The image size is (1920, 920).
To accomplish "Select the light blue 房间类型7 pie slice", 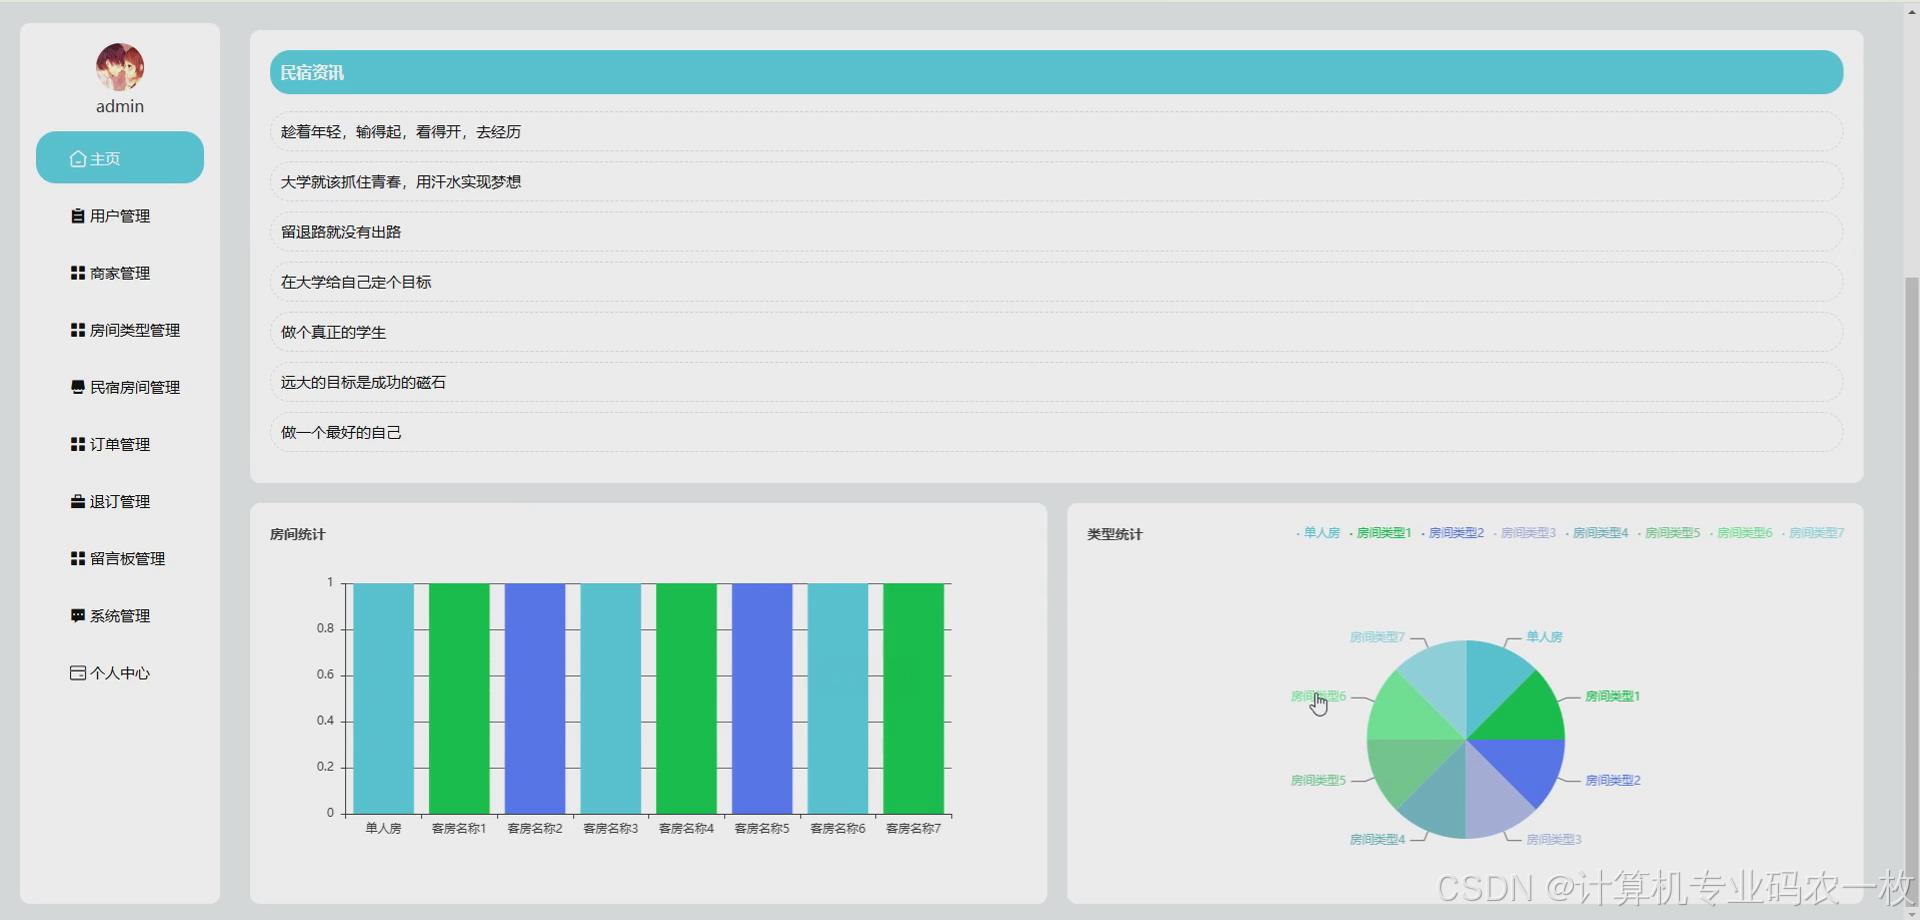I will (x=1440, y=680).
